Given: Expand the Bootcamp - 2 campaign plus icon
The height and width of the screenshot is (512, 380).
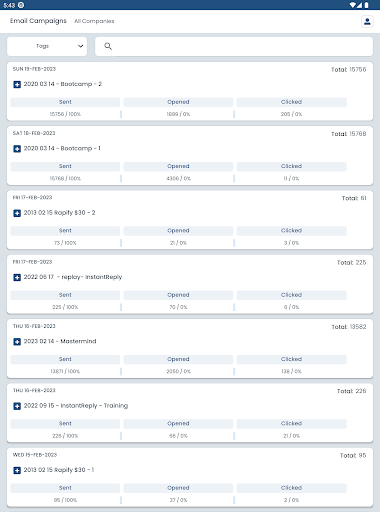Looking at the screenshot, I should pos(17,84).
